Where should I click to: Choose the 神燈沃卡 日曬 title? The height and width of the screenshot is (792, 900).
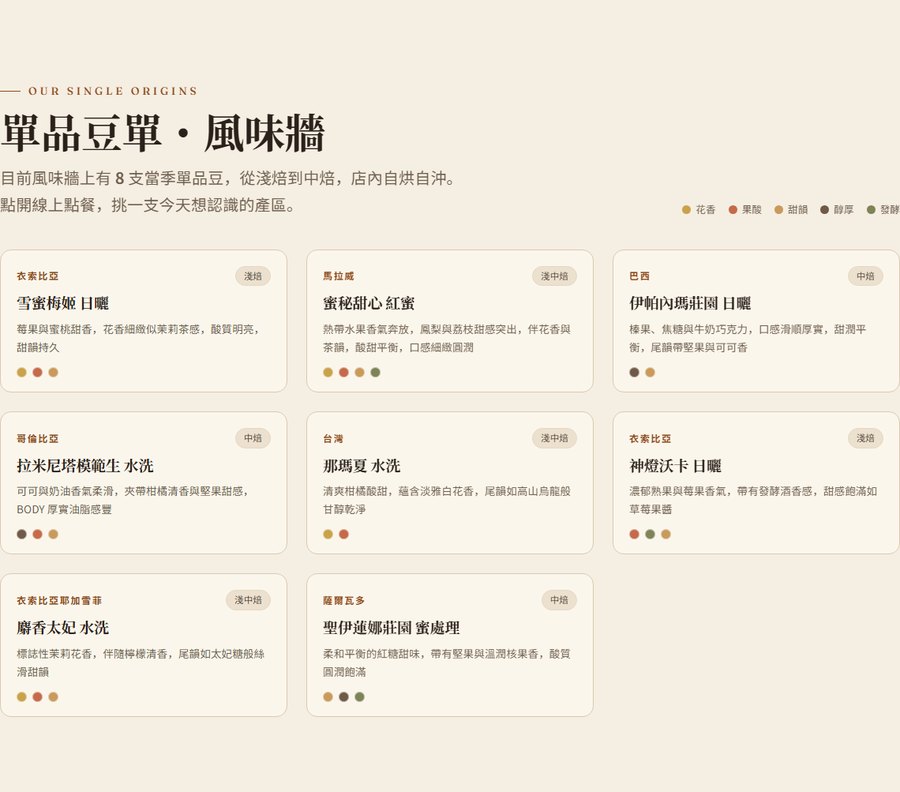pos(675,465)
